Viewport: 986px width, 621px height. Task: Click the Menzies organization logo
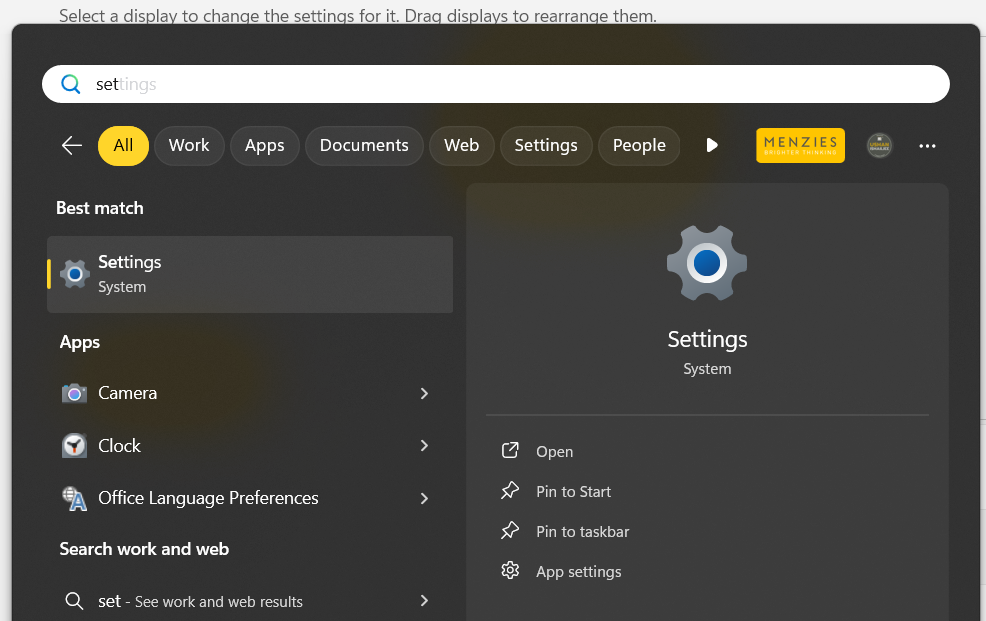pyautogui.click(x=800, y=146)
